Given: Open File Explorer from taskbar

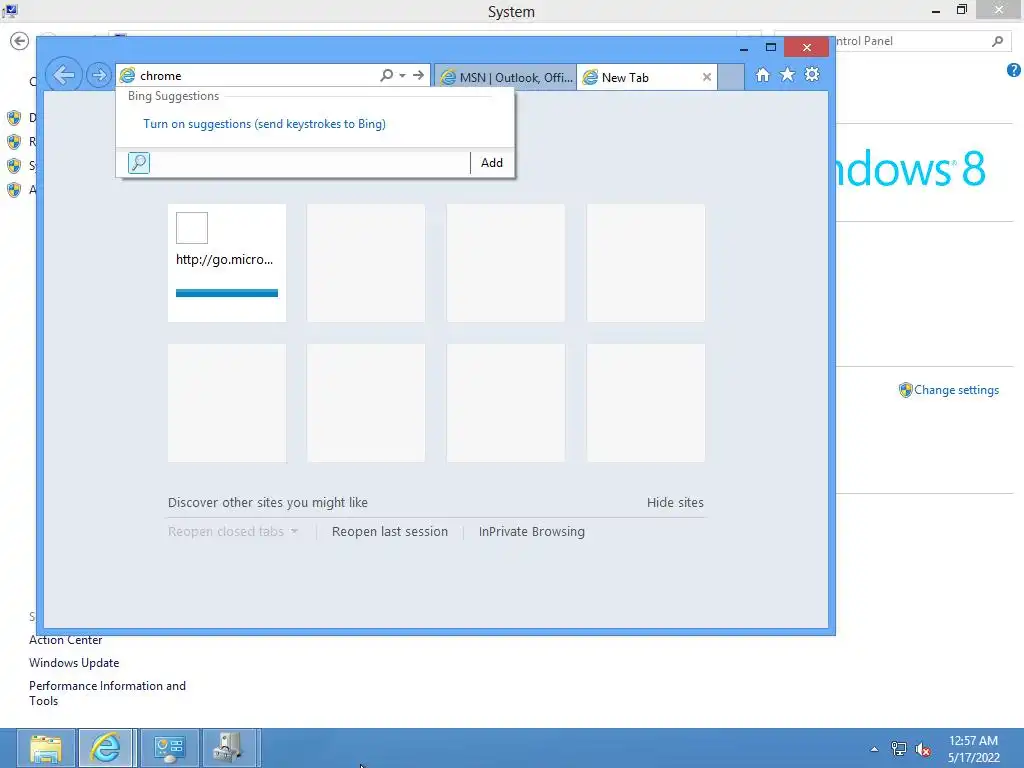Looking at the screenshot, I should tap(46, 748).
